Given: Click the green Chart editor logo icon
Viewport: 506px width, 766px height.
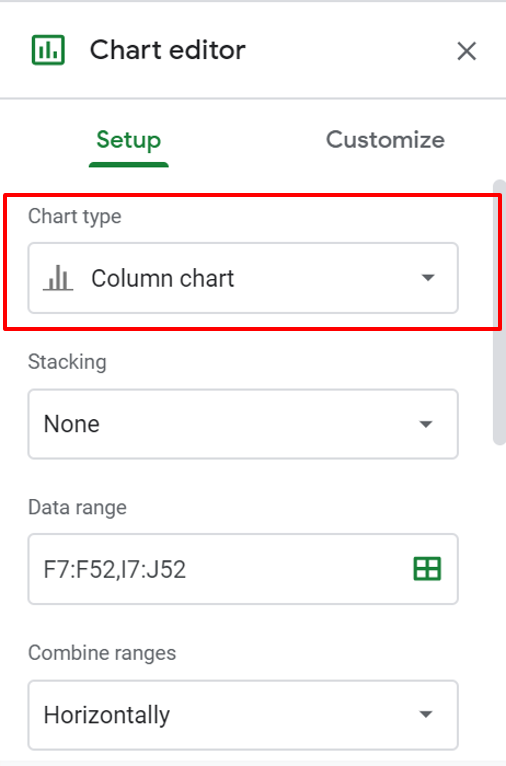Looking at the screenshot, I should 48,50.
